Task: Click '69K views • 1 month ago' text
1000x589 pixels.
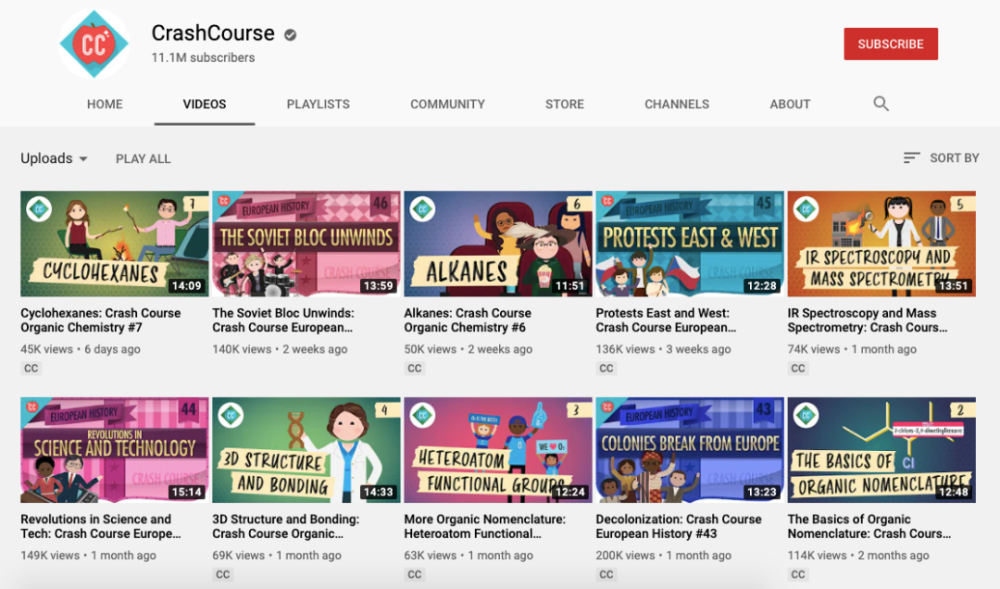Action: pos(277,555)
